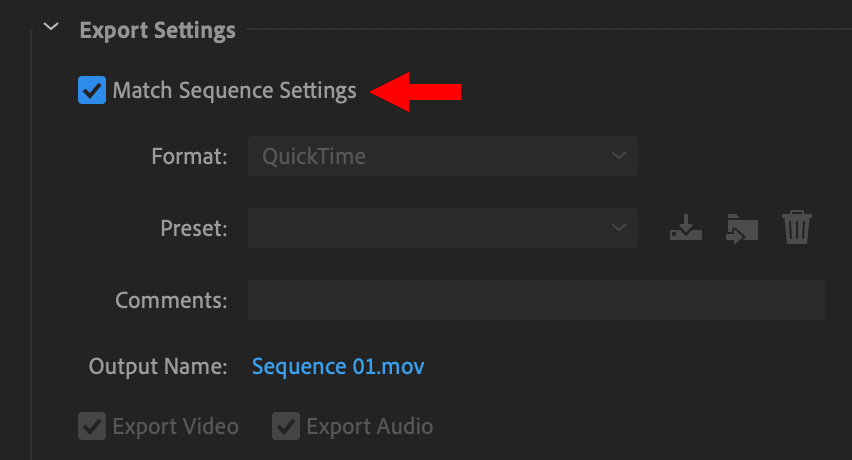Screen dimensions: 852x460
Task: Click the Save Preset download icon
Action: 686,228
